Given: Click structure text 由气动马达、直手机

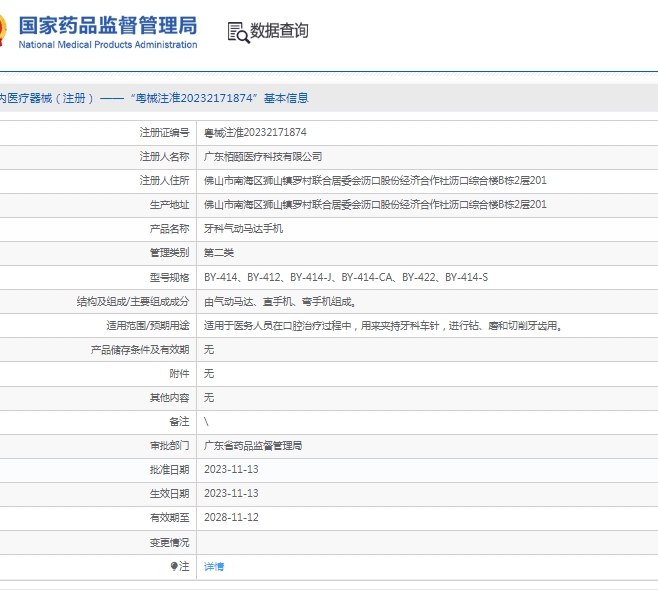Looking at the screenshot, I should coord(280,301).
